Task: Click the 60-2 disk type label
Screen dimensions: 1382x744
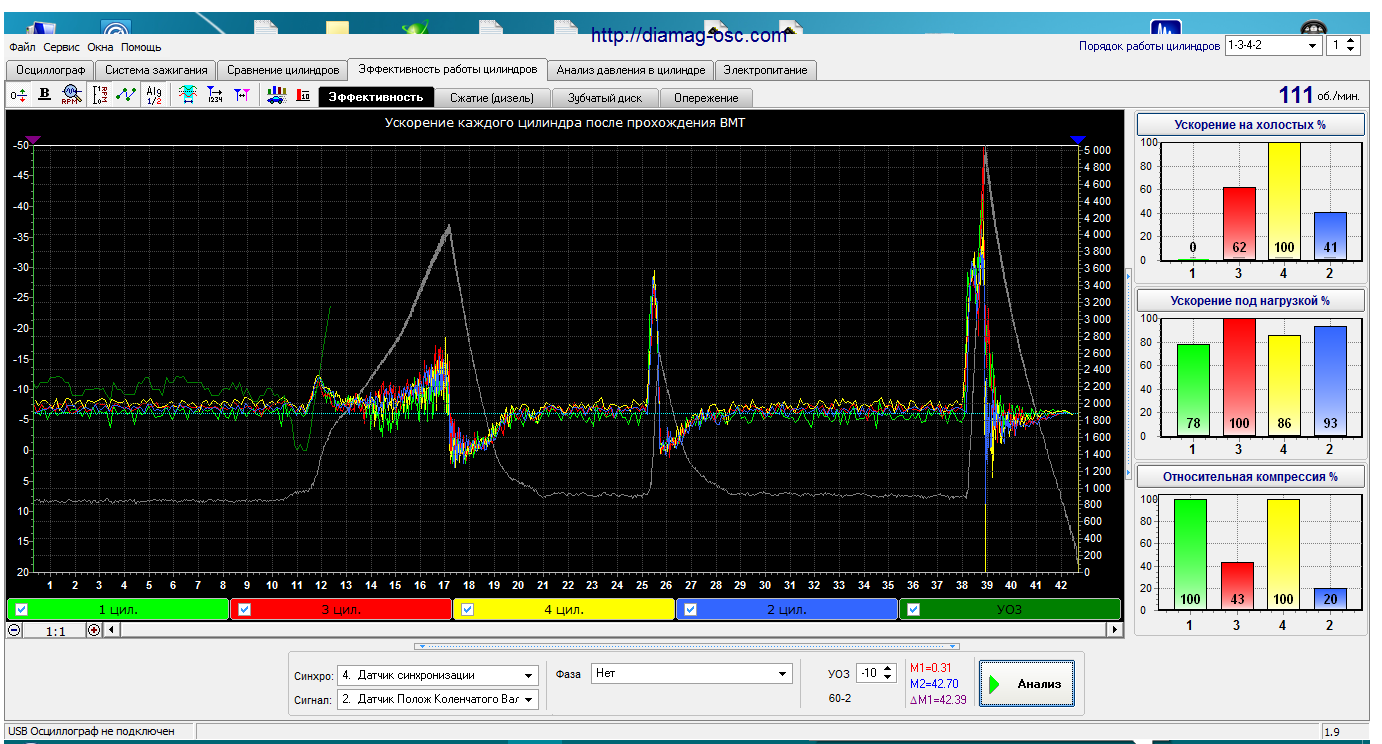Action: tap(840, 698)
